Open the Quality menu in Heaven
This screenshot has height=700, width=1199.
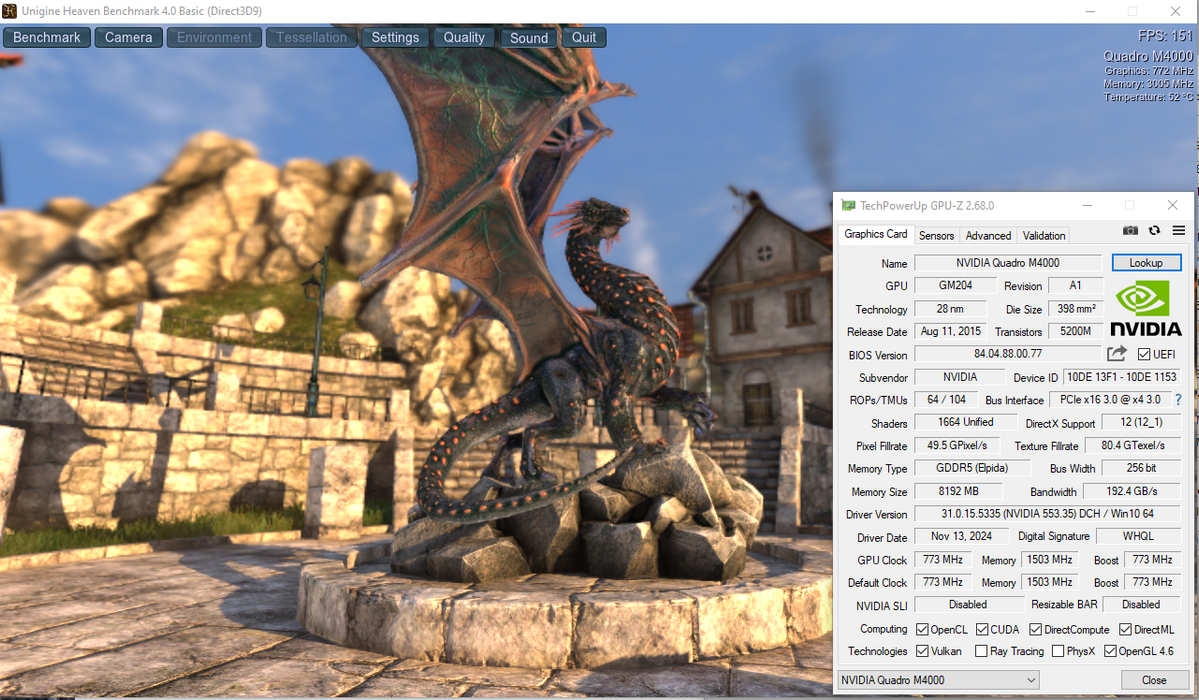coord(464,37)
